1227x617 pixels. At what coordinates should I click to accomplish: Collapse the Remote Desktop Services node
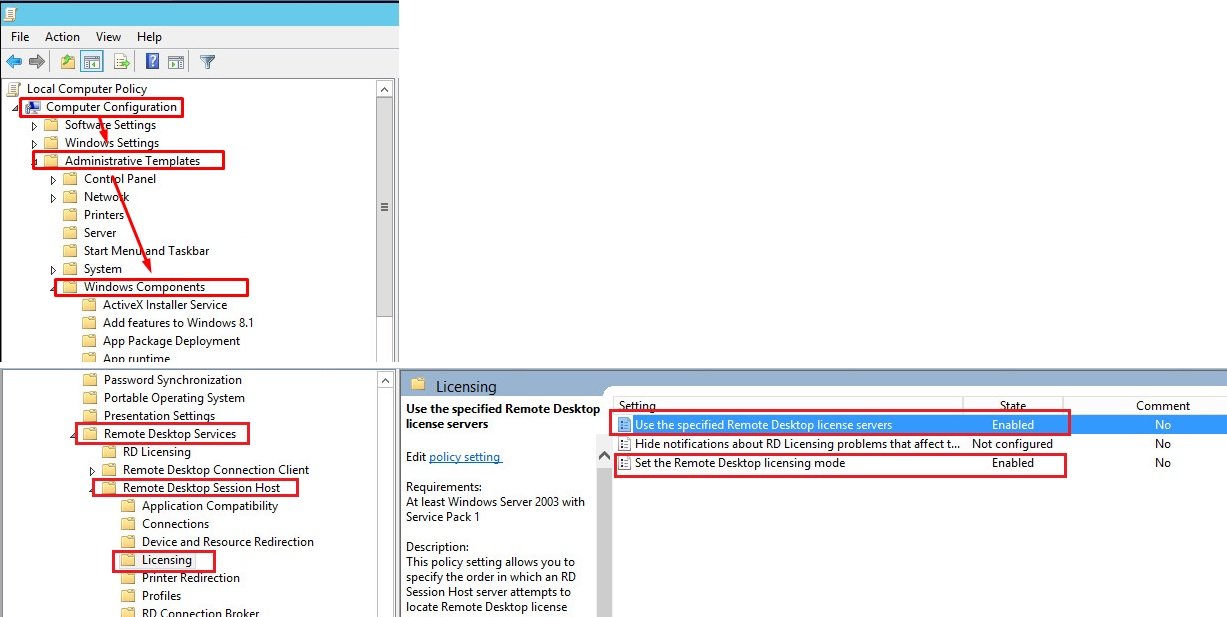[x=73, y=435]
